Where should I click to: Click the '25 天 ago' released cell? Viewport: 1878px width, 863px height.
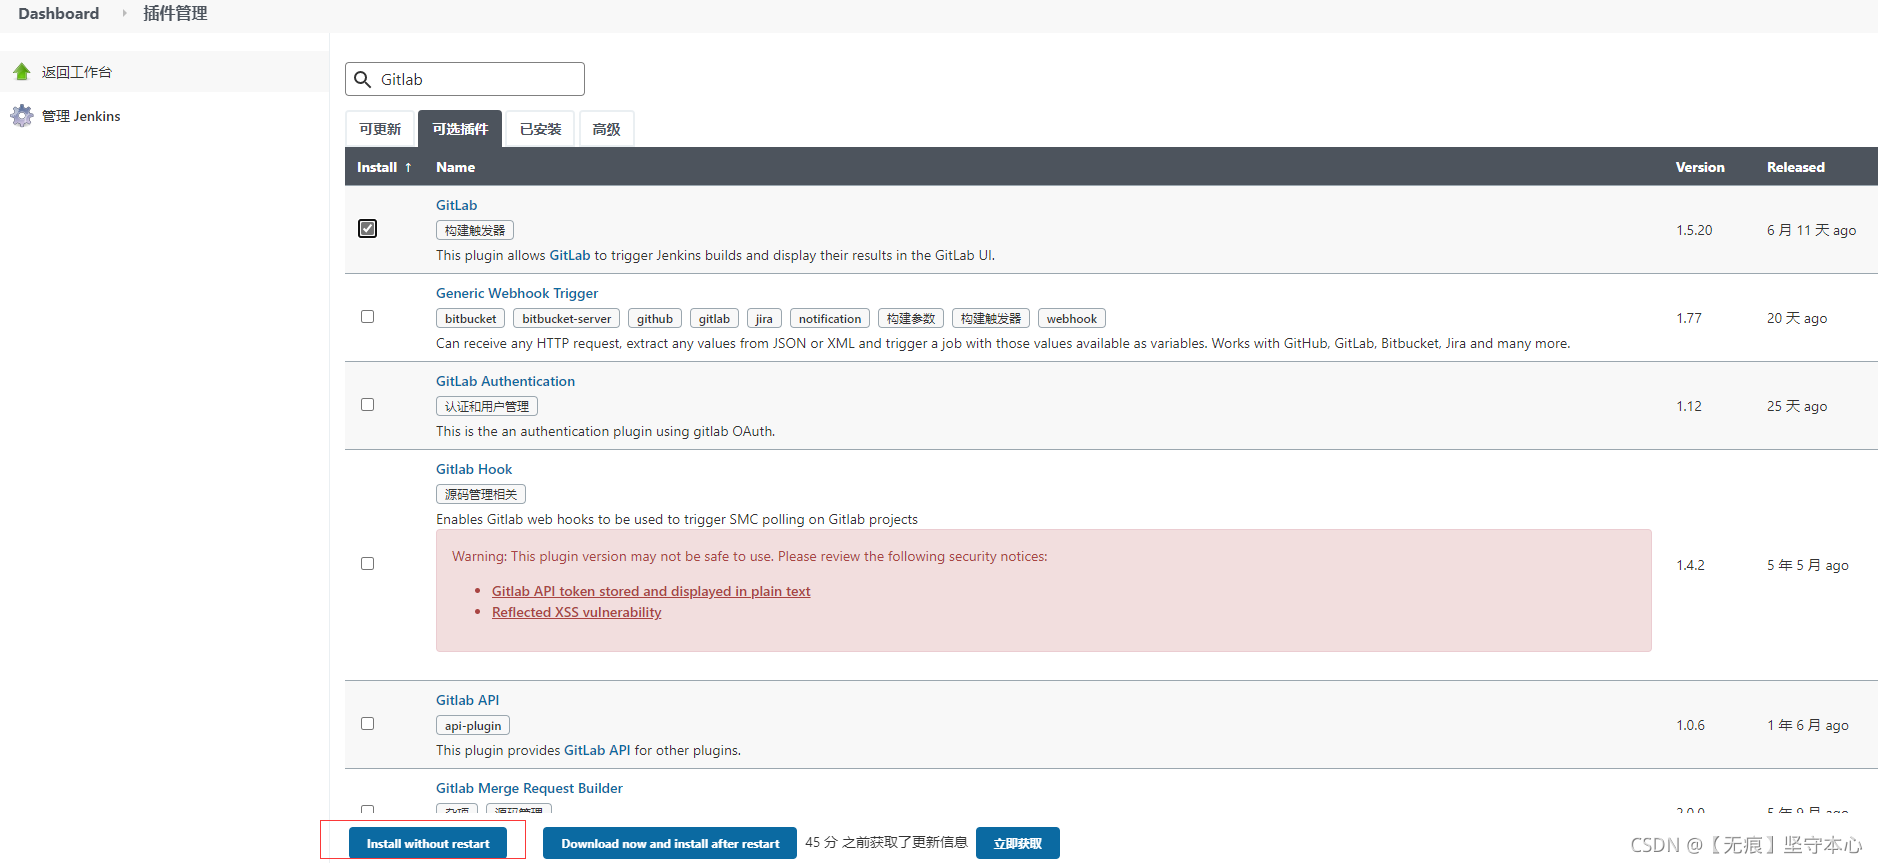click(1797, 406)
